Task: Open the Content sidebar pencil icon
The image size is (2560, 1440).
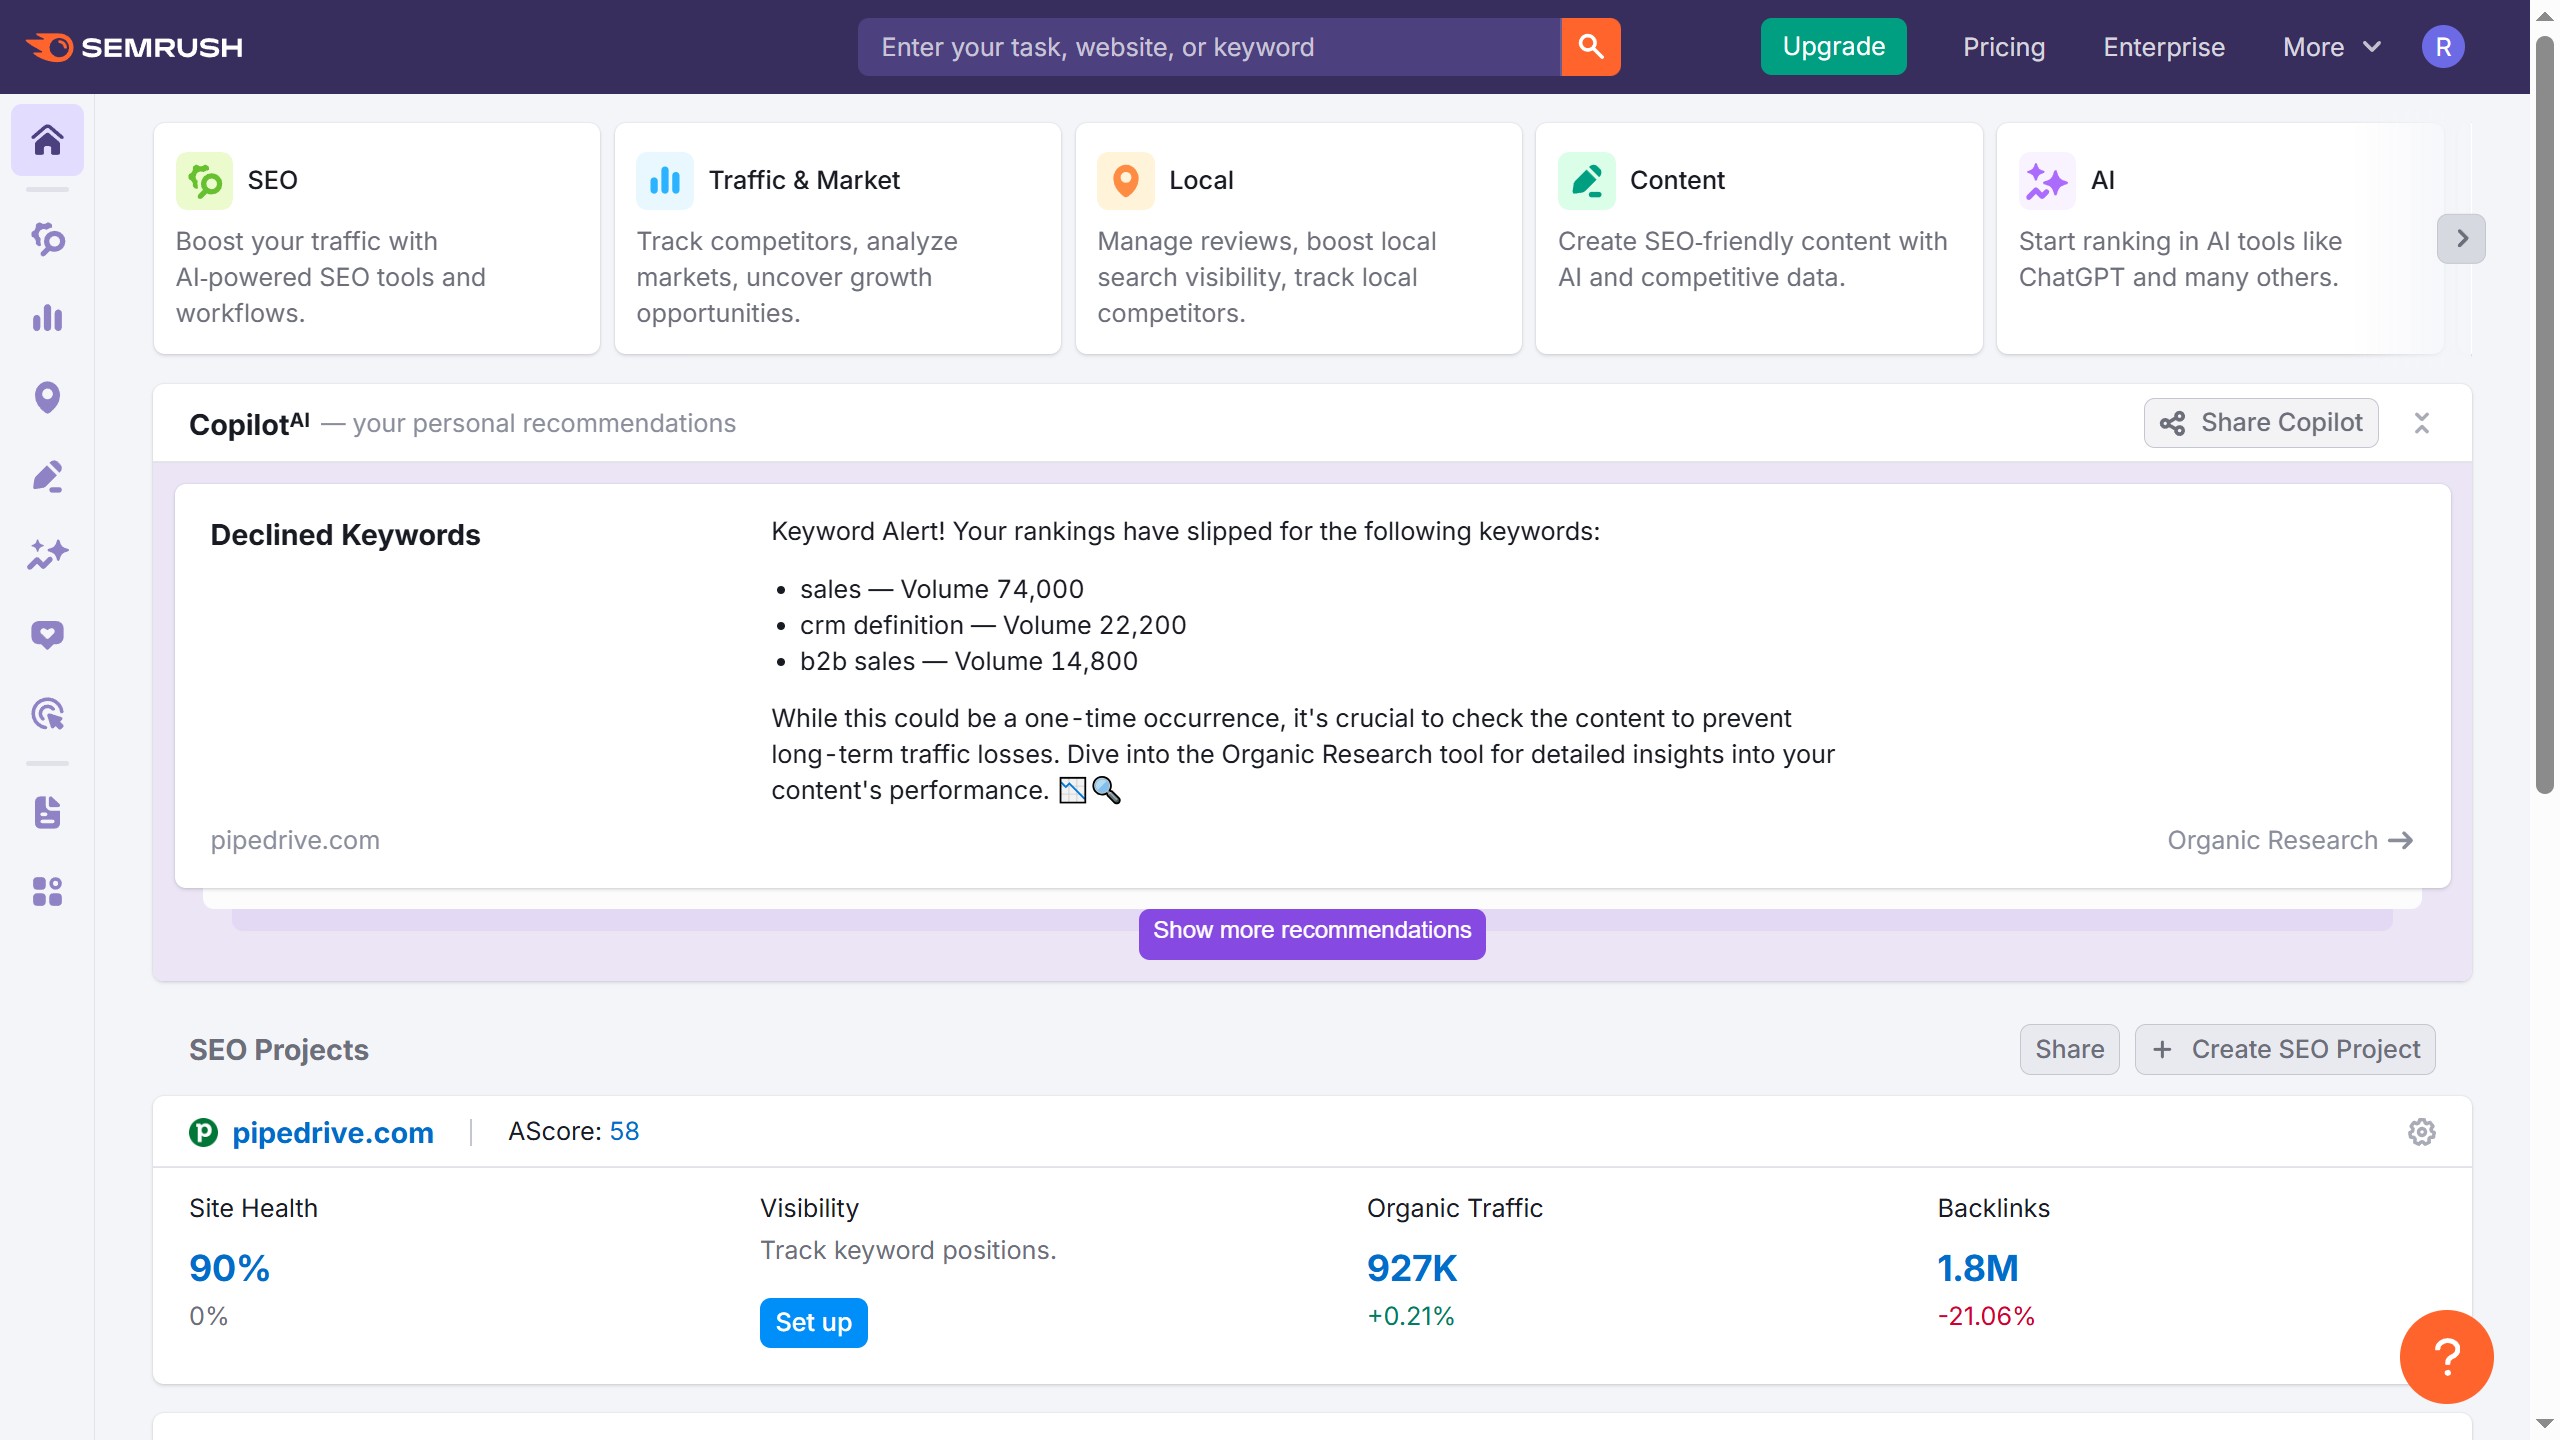Action: pos(47,476)
